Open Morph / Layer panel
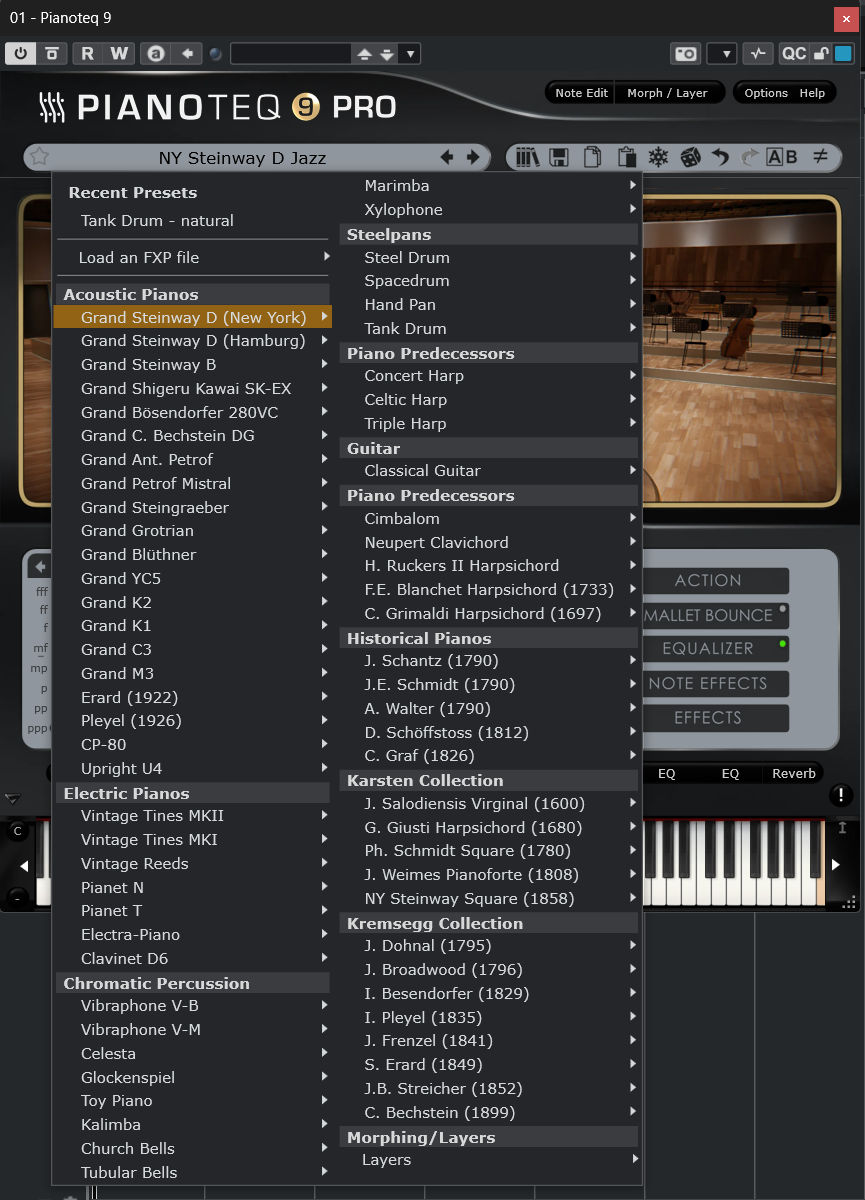Viewport: 865px width, 1200px height. pyautogui.click(x=667, y=93)
